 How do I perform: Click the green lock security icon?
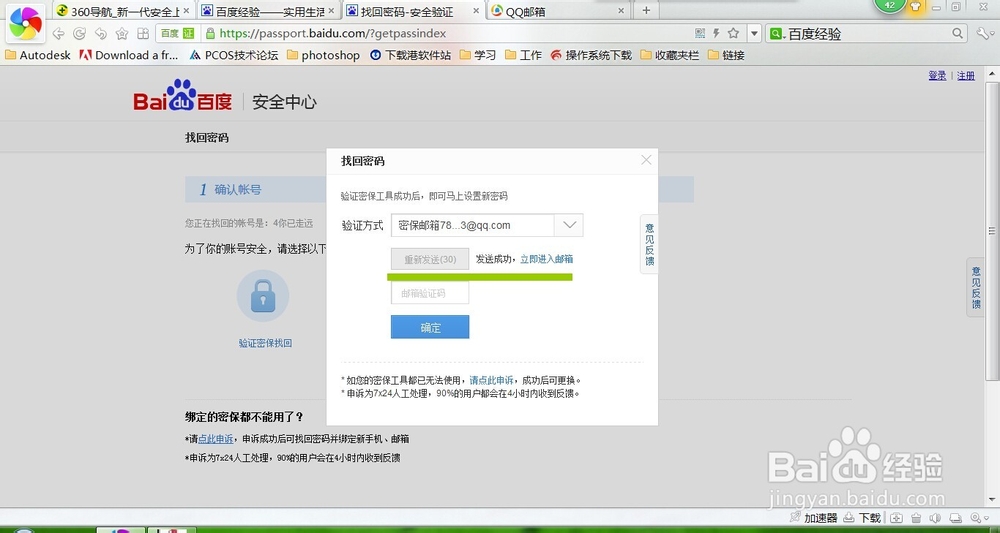point(209,34)
